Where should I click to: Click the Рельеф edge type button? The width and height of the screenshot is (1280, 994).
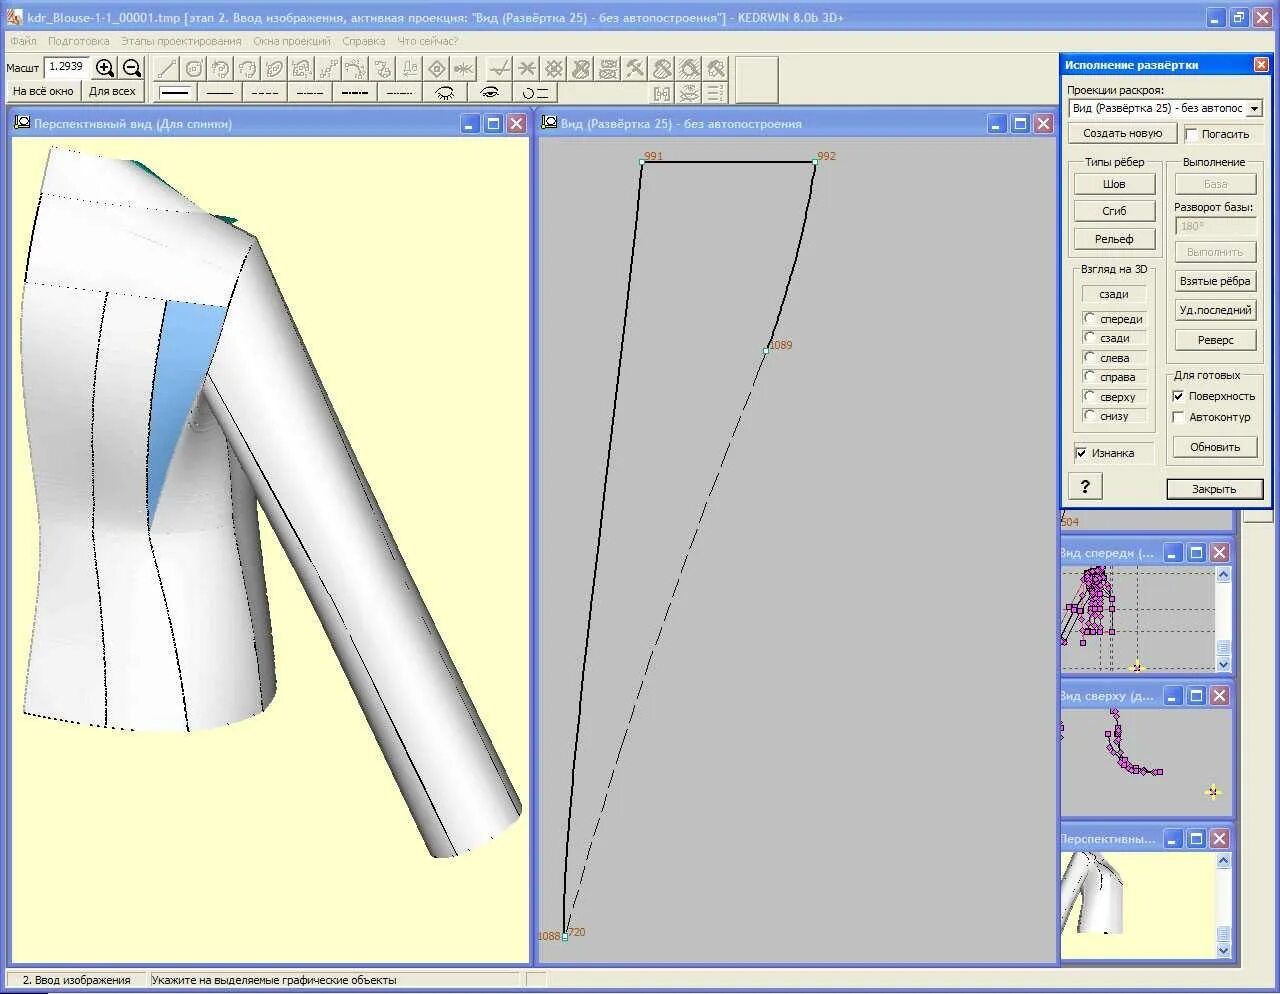pos(1114,239)
